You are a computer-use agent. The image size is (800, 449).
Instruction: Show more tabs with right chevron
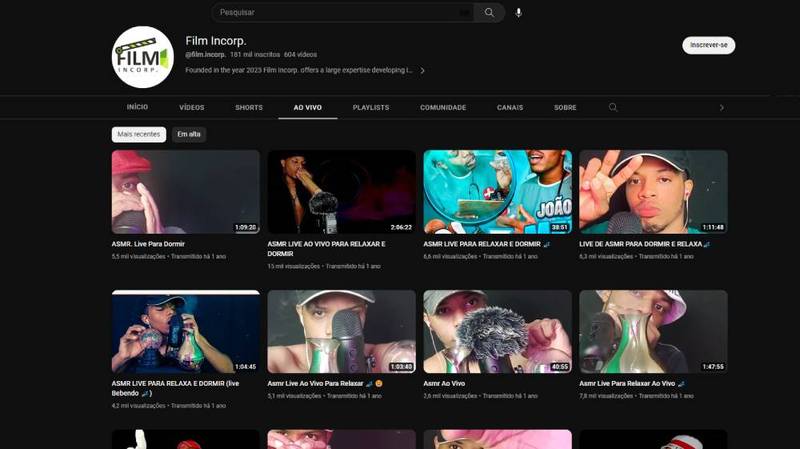tap(721, 107)
